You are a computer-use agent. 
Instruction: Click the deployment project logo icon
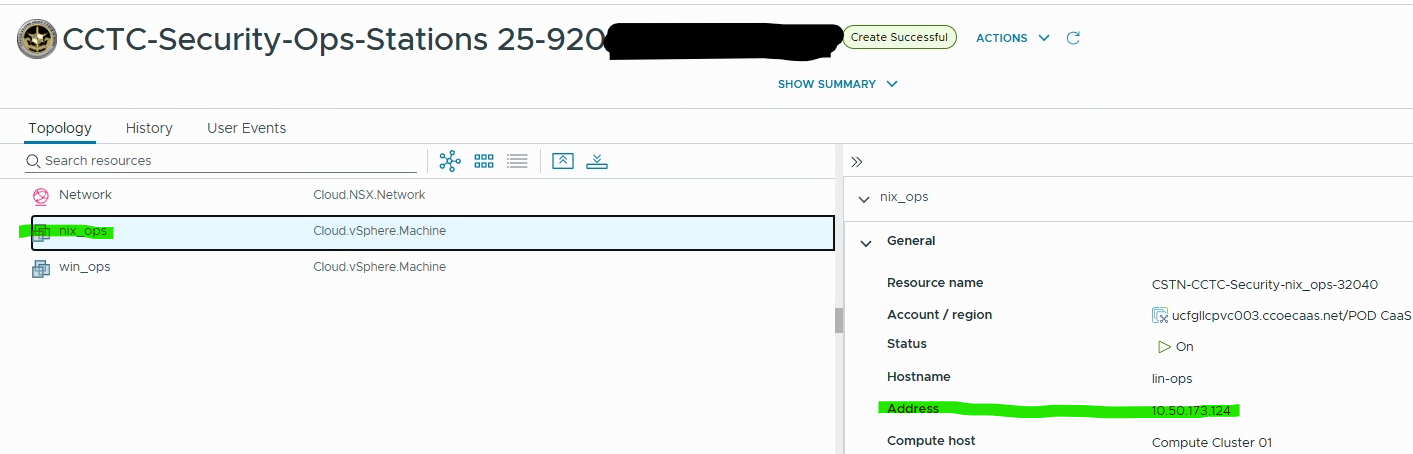pyautogui.click(x=37, y=40)
